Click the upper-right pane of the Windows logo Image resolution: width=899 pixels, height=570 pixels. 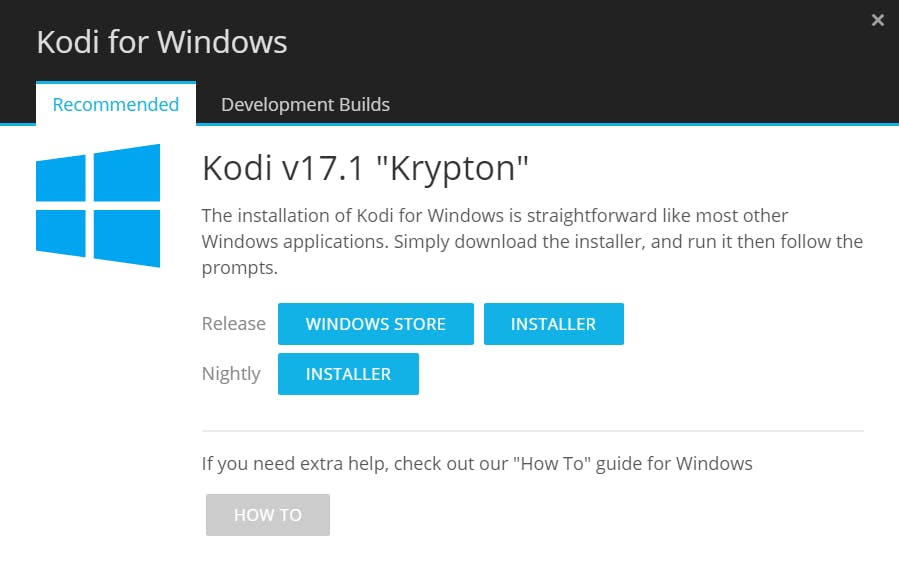pos(127,172)
